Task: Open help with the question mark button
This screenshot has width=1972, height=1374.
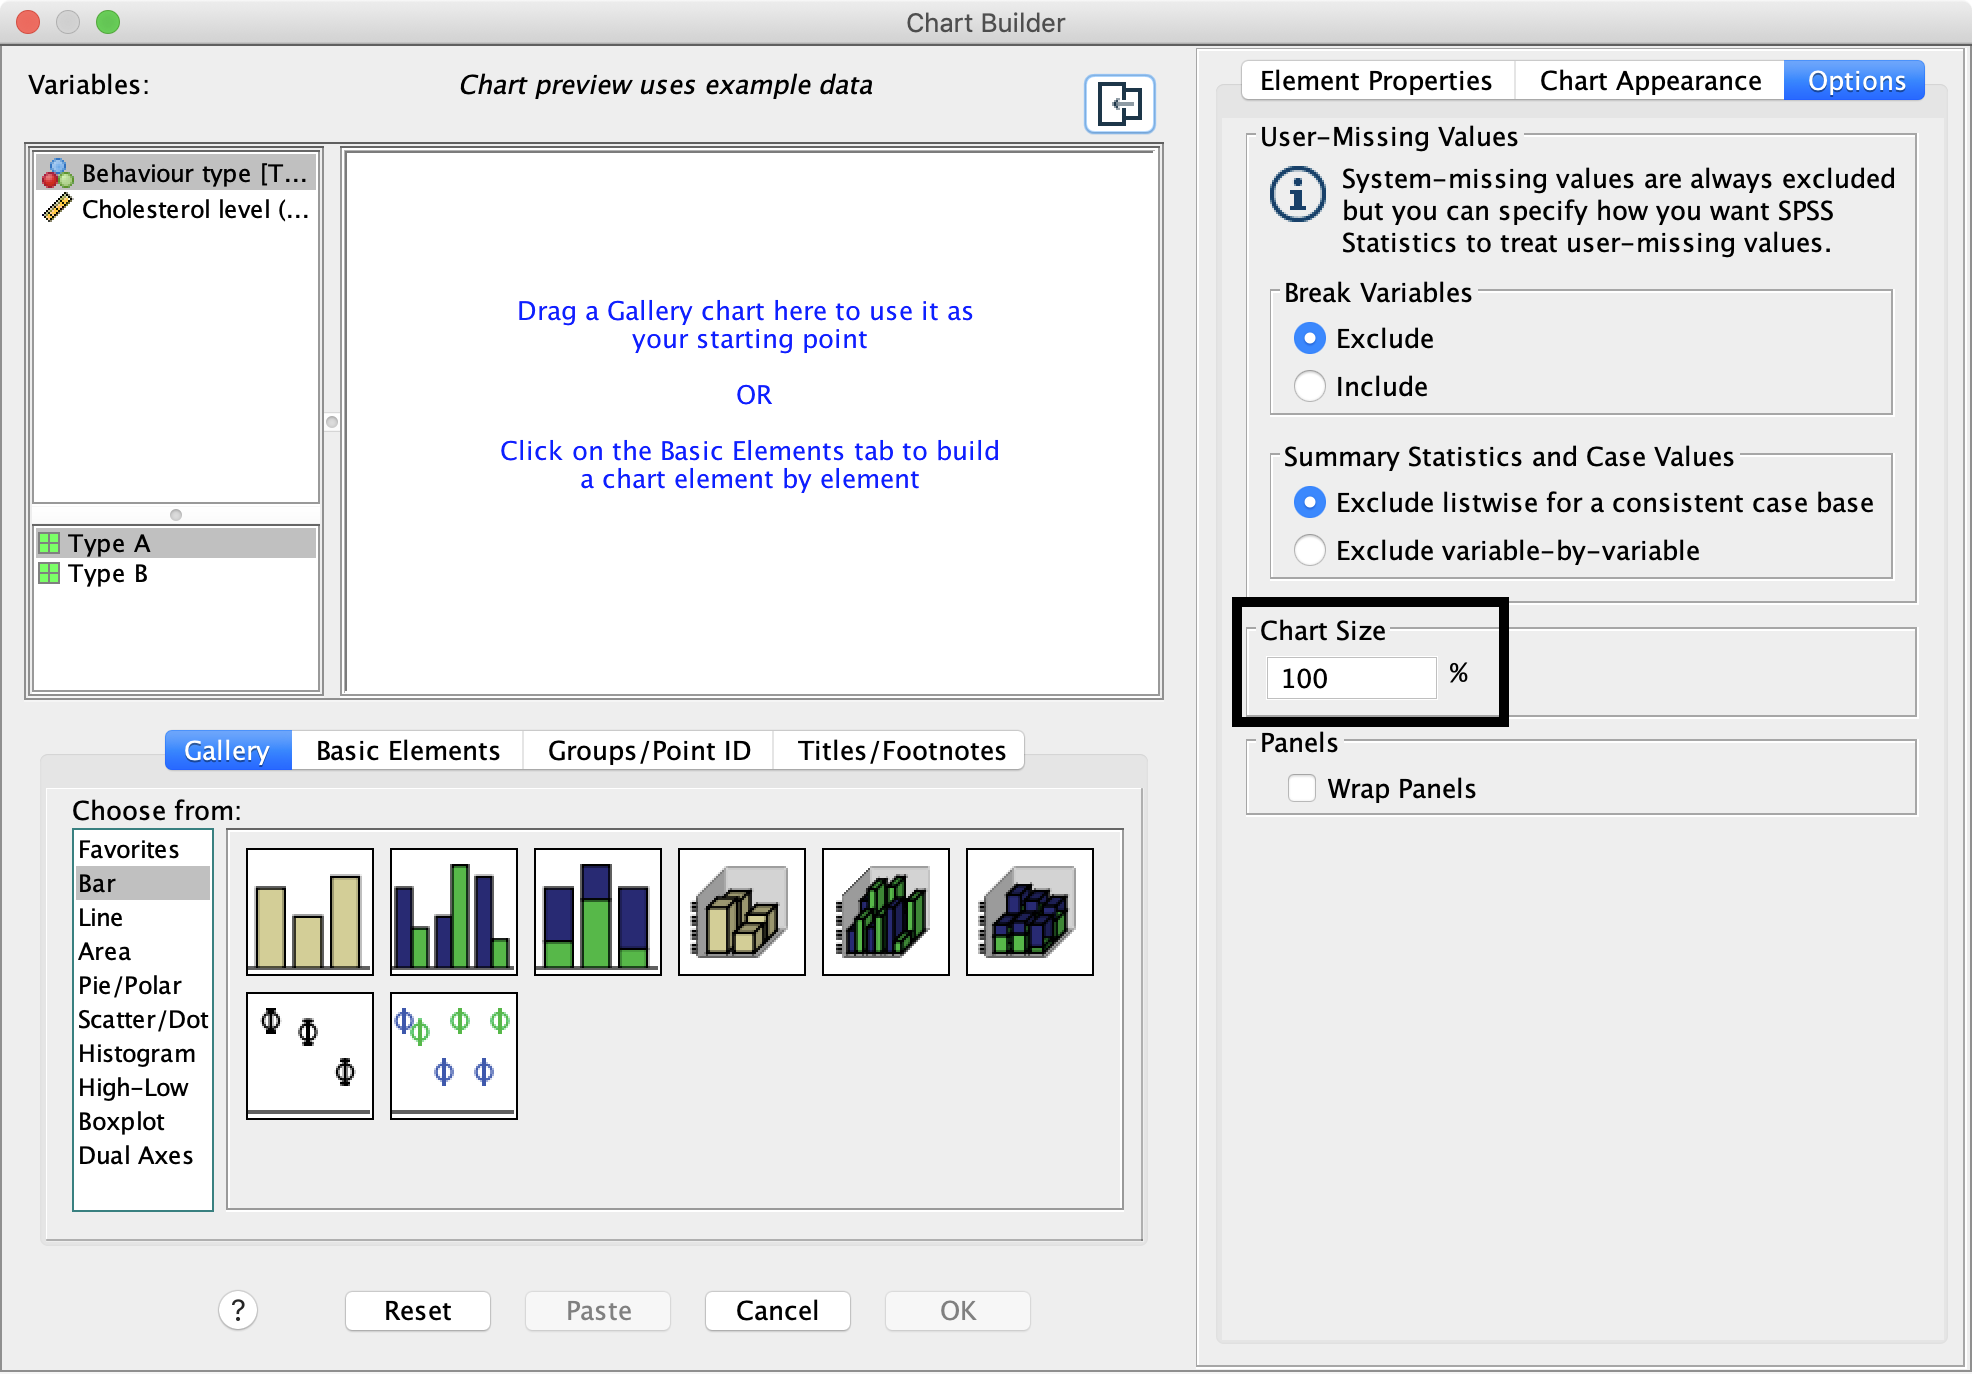Action: [x=238, y=1310]
